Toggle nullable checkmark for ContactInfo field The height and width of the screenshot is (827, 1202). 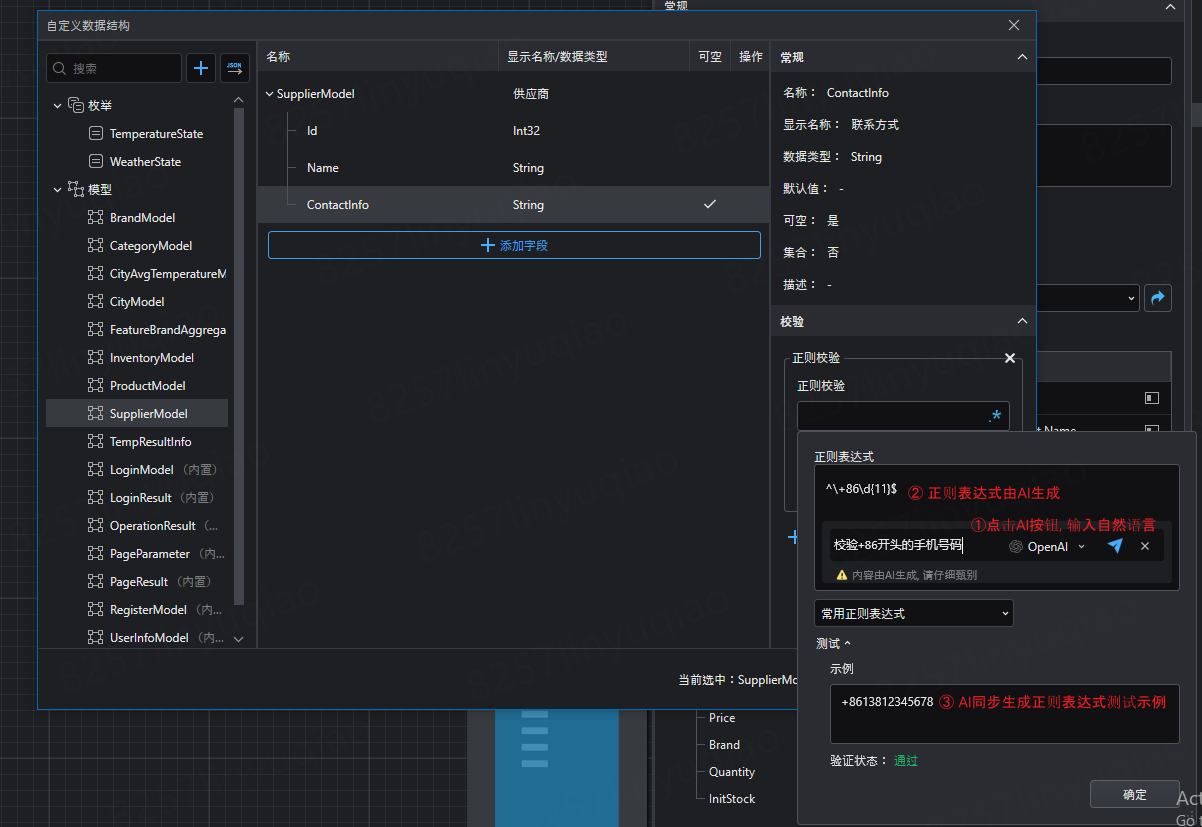coord(710,204)
